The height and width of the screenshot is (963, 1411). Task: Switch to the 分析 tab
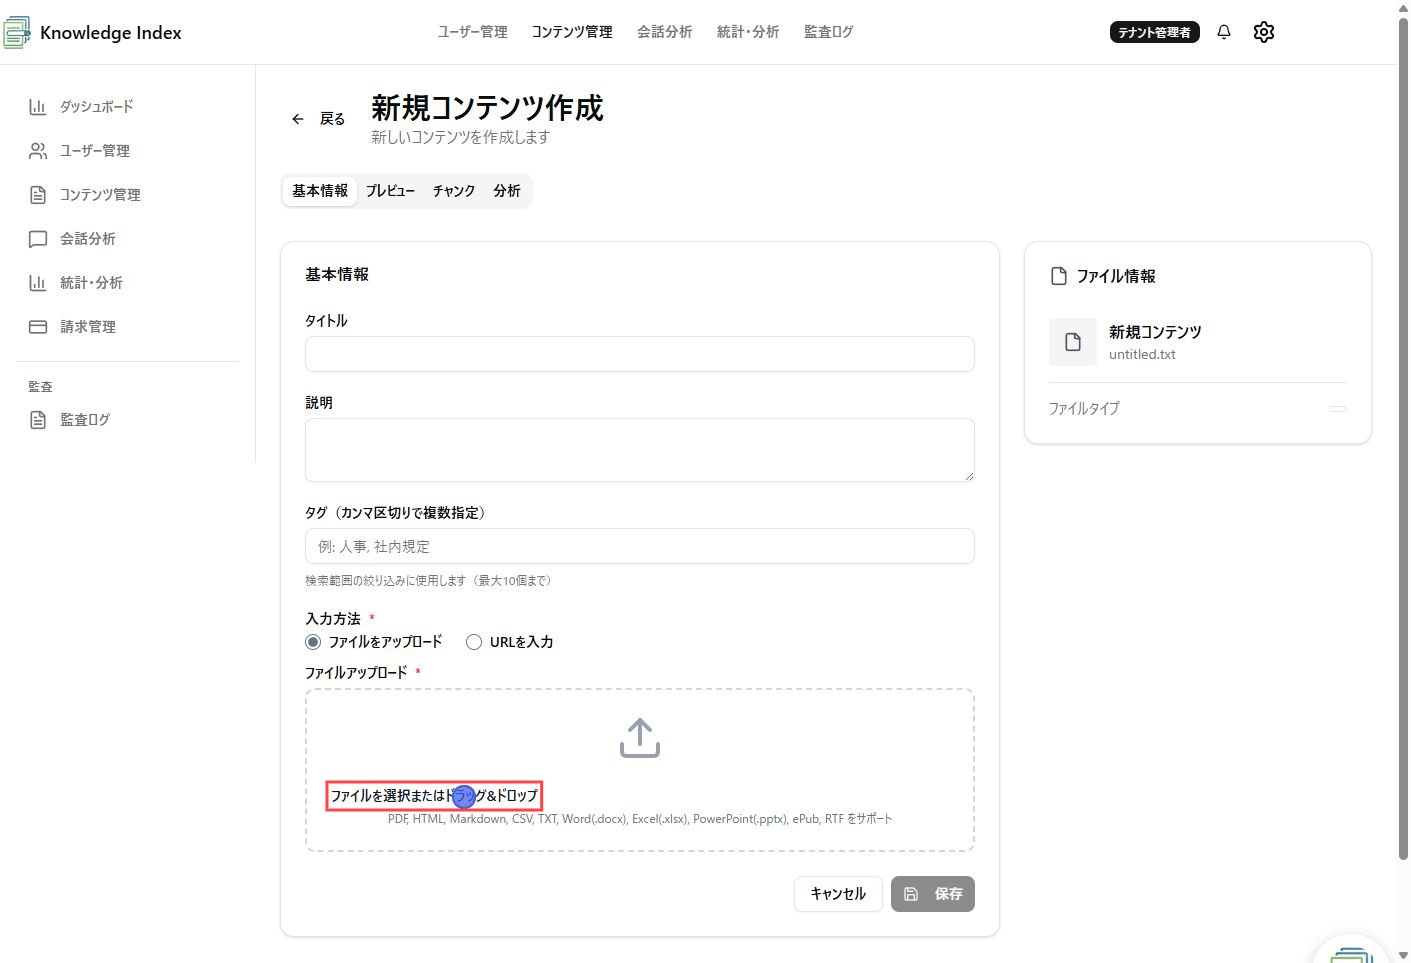pyautogui.click(x=507, y=191)
